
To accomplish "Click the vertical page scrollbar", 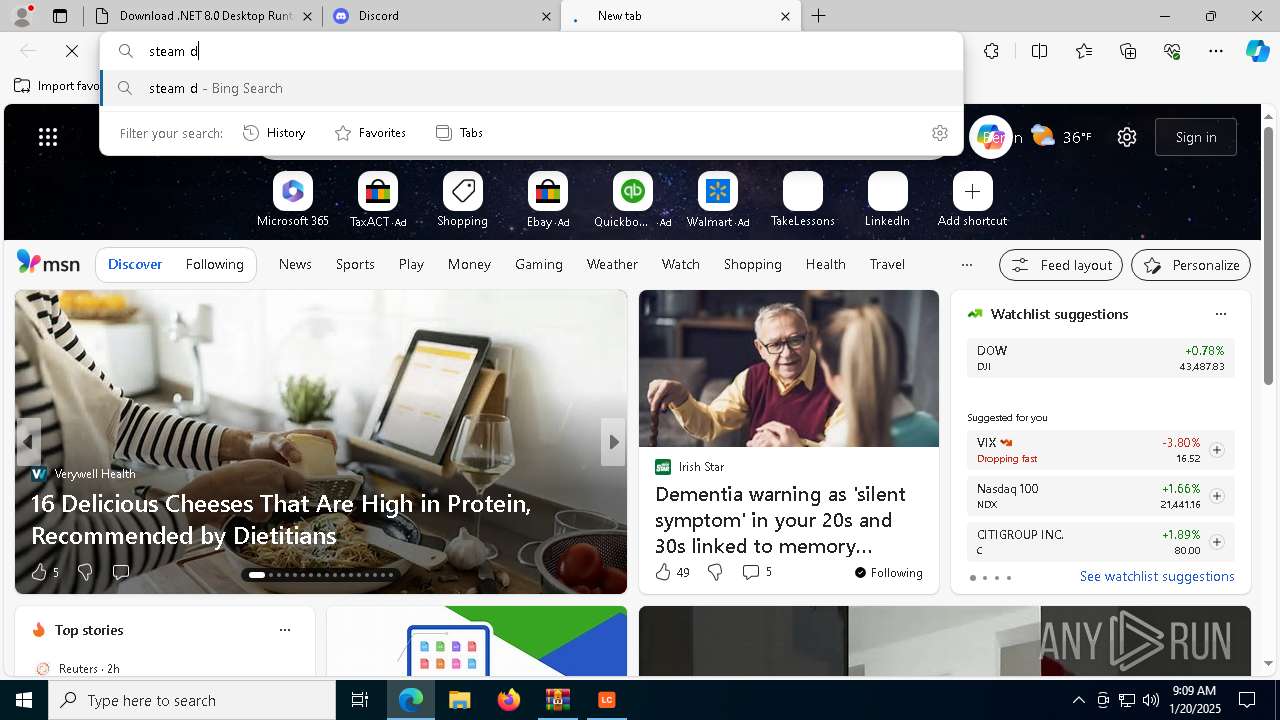I will click(x=1268, y=255).
